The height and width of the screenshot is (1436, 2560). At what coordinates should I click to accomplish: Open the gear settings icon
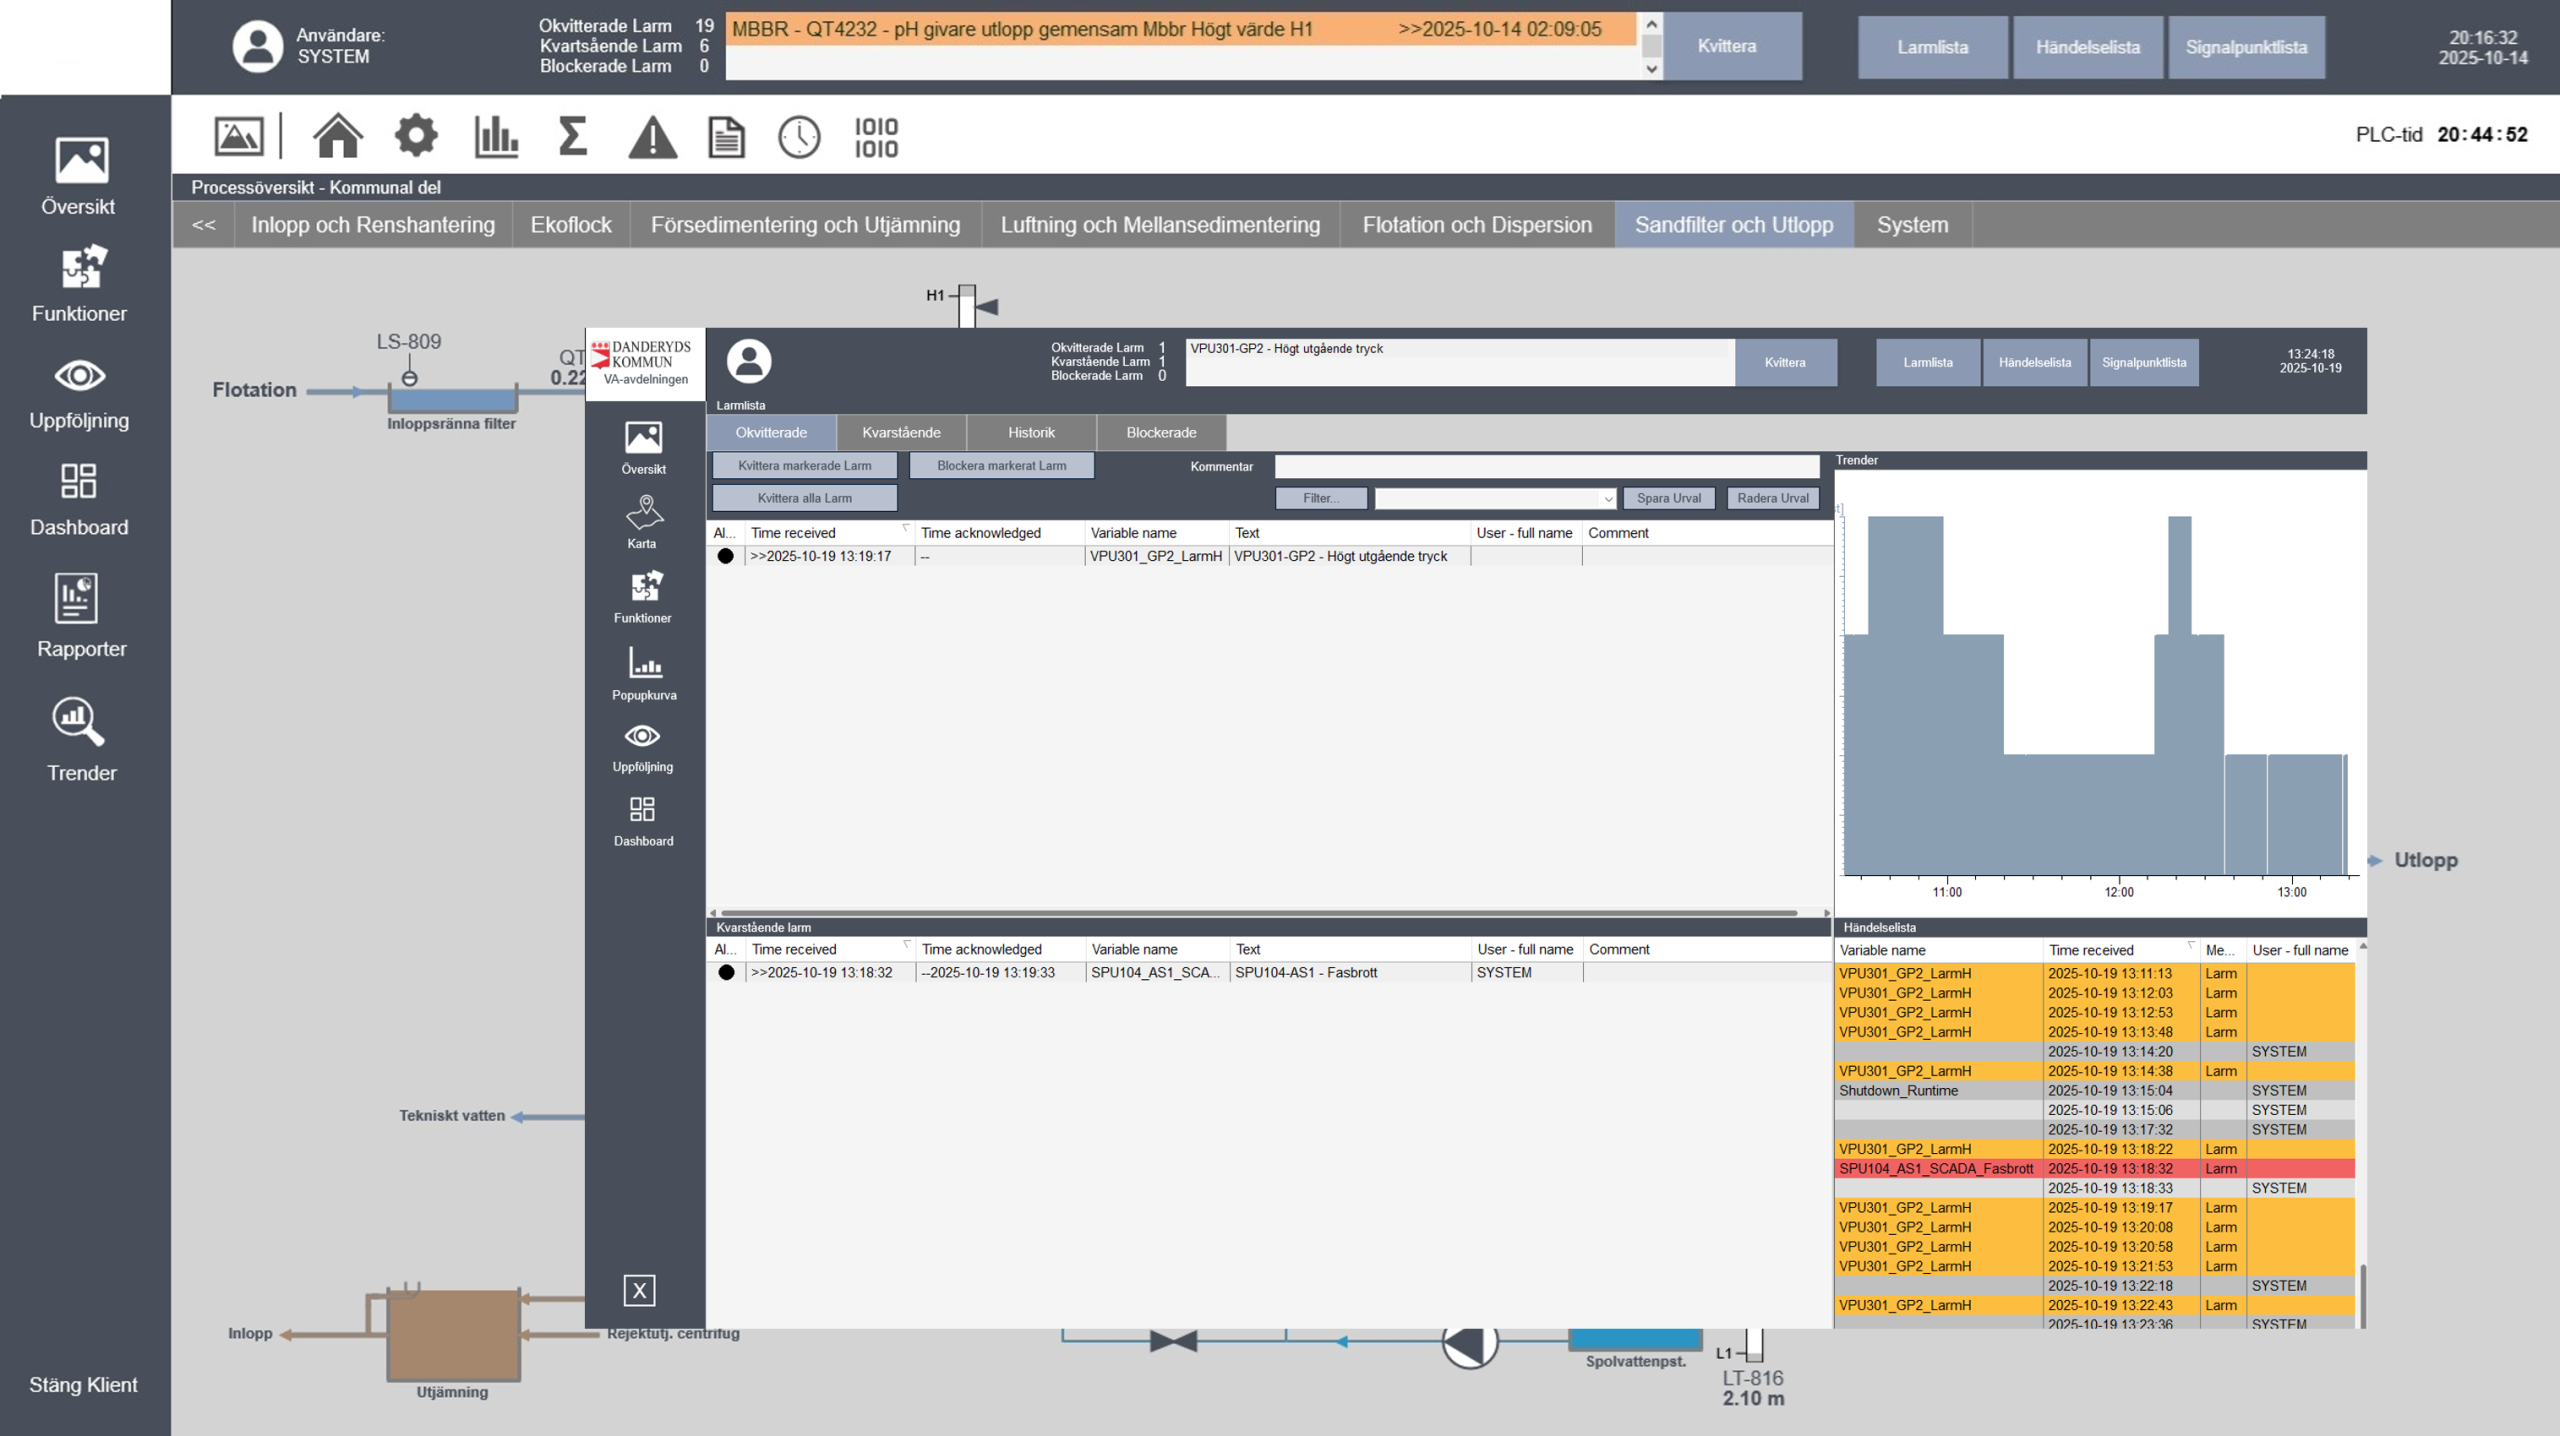coord(416,136)
